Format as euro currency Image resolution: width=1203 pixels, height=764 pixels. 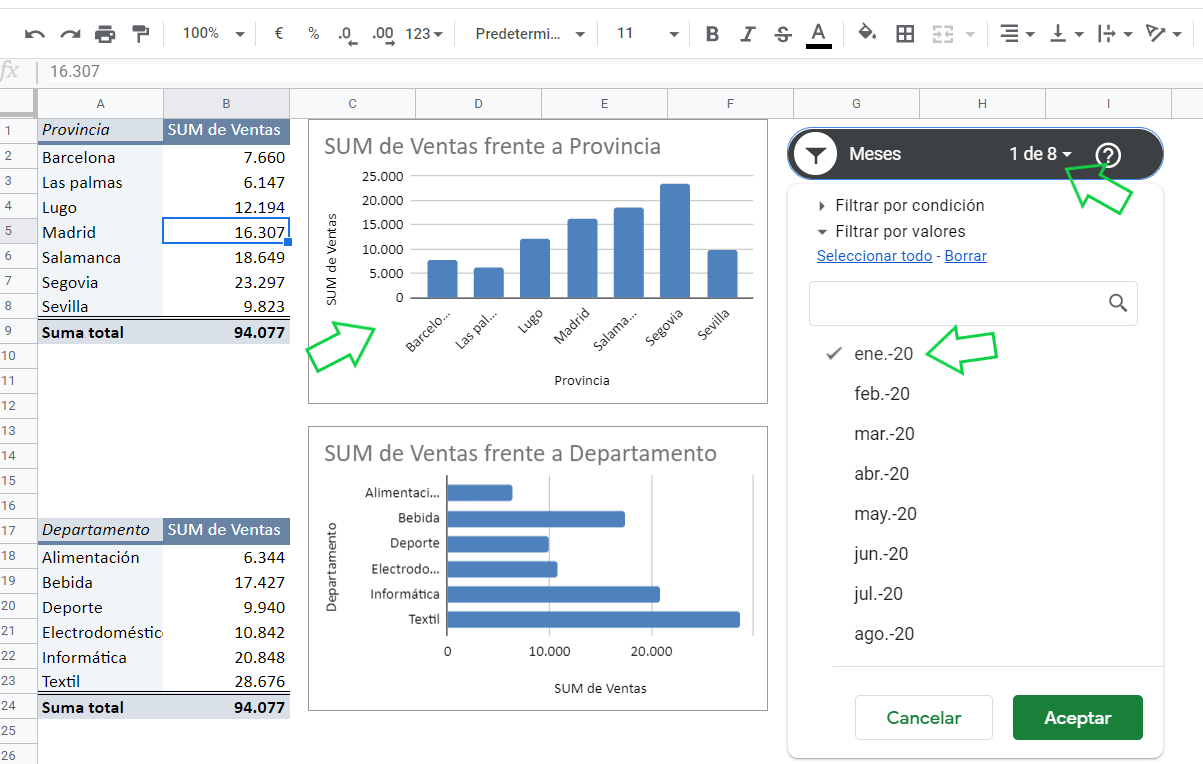point(279,34)
